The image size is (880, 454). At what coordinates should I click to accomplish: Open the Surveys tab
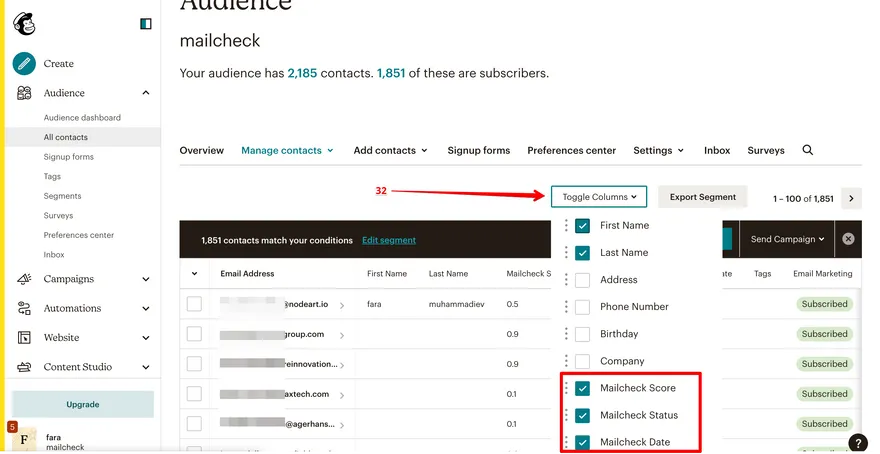pos(766,150)
